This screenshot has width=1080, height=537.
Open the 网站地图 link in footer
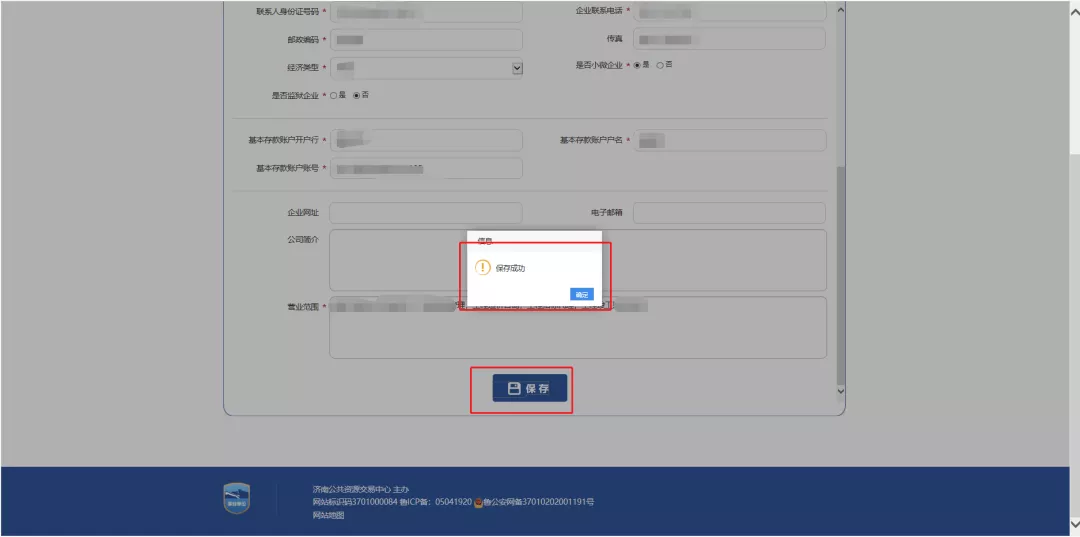click(x=328, y=515)
